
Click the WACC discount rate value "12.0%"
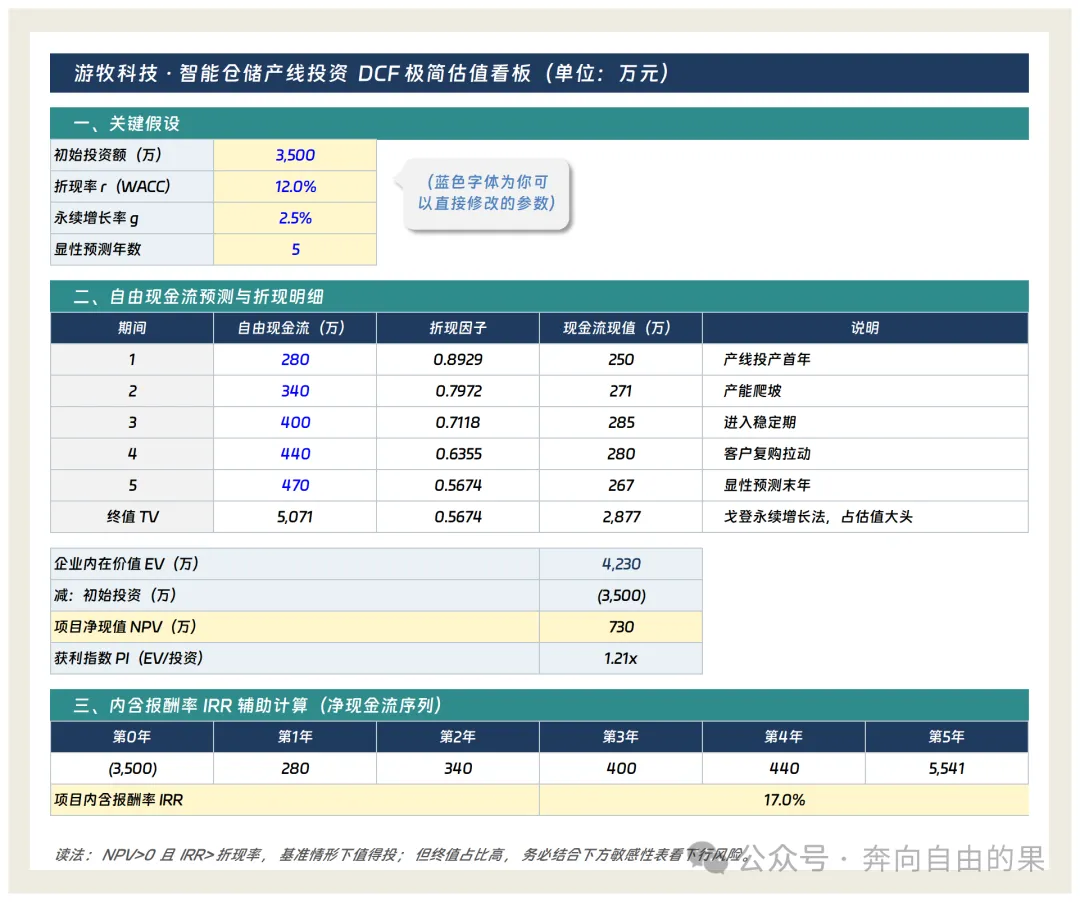[x=295, y=187]
